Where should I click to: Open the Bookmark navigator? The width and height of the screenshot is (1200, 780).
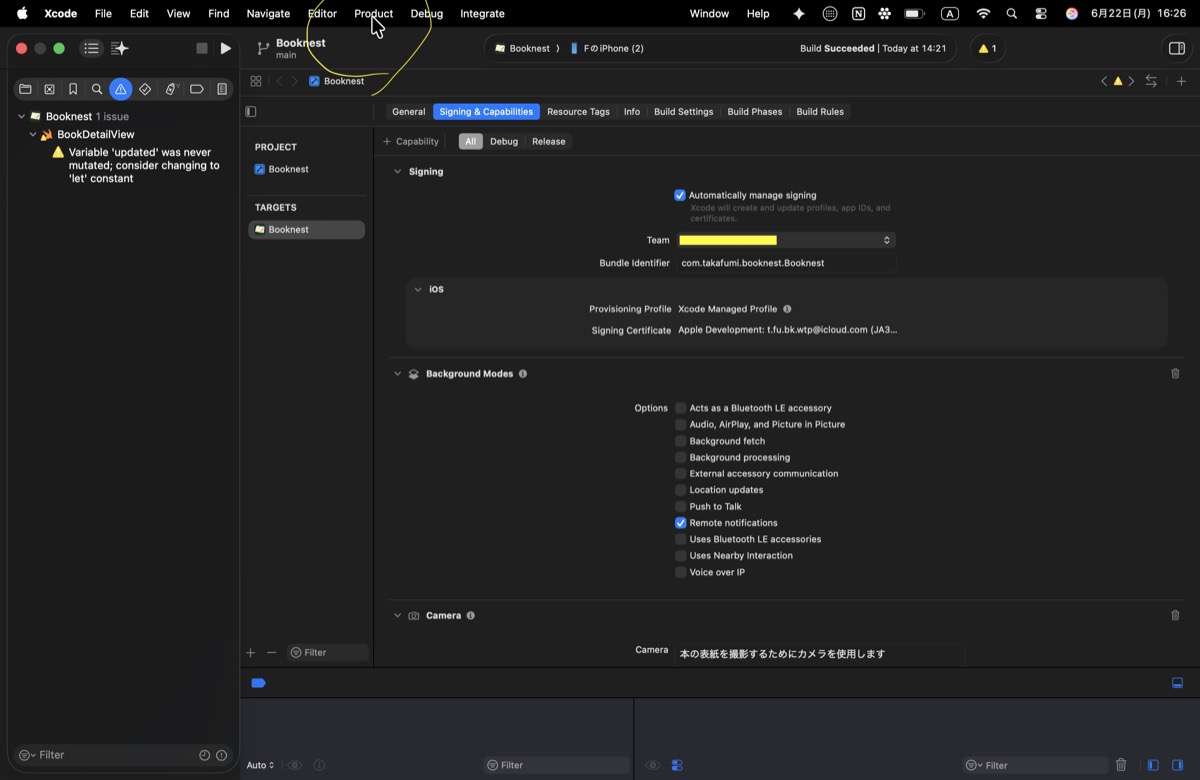pyautogui.click(x=73, y=89)
